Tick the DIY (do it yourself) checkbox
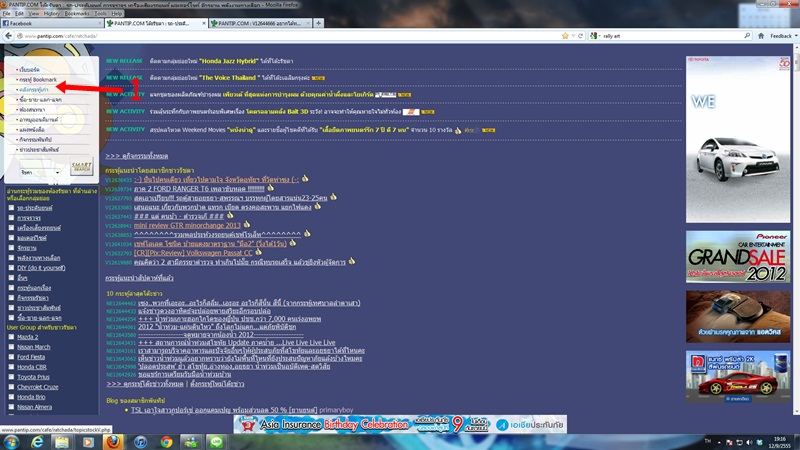Viewport: 800px width, 450px height. click(11, 267)
